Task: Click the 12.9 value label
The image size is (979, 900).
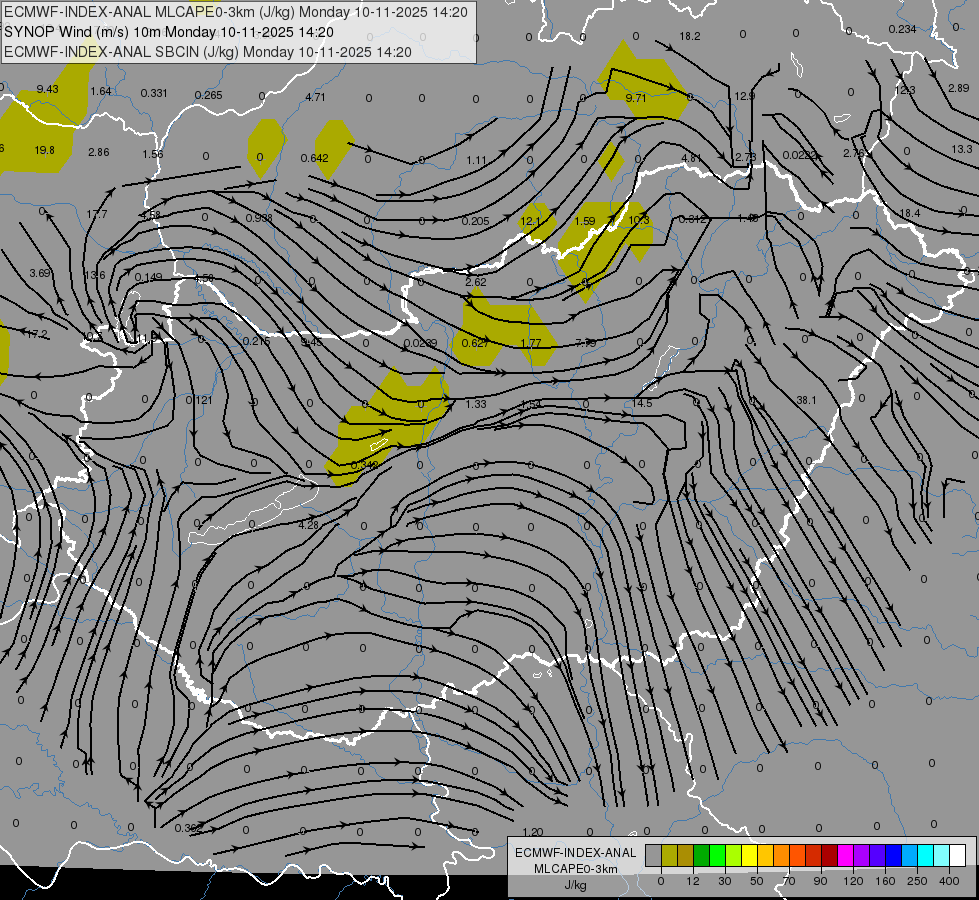Action: (x=744, y=96)
